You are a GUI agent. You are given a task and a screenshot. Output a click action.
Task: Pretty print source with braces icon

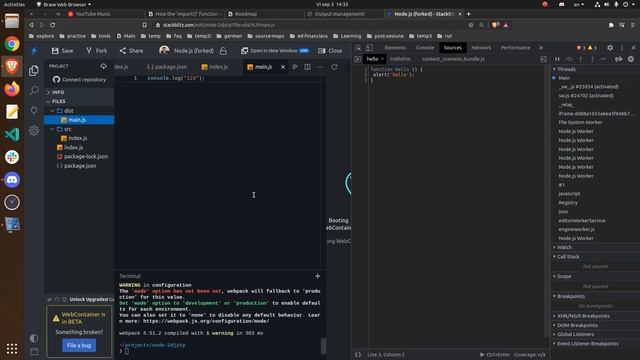click(x=358, y=355)
